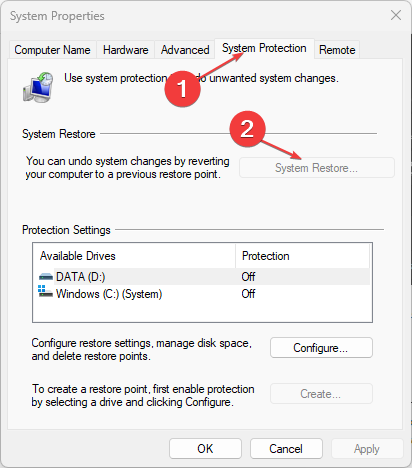Click the red step 2 marker
Screen dimensions: 412x468
(247, 129)
